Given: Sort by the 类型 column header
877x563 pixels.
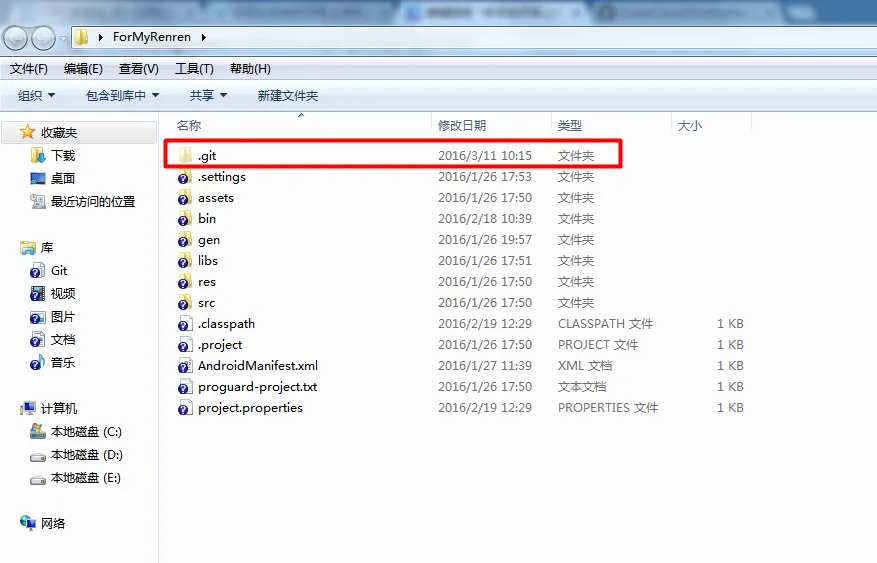Looking at the screenshot, I should (x=570, y=125).
